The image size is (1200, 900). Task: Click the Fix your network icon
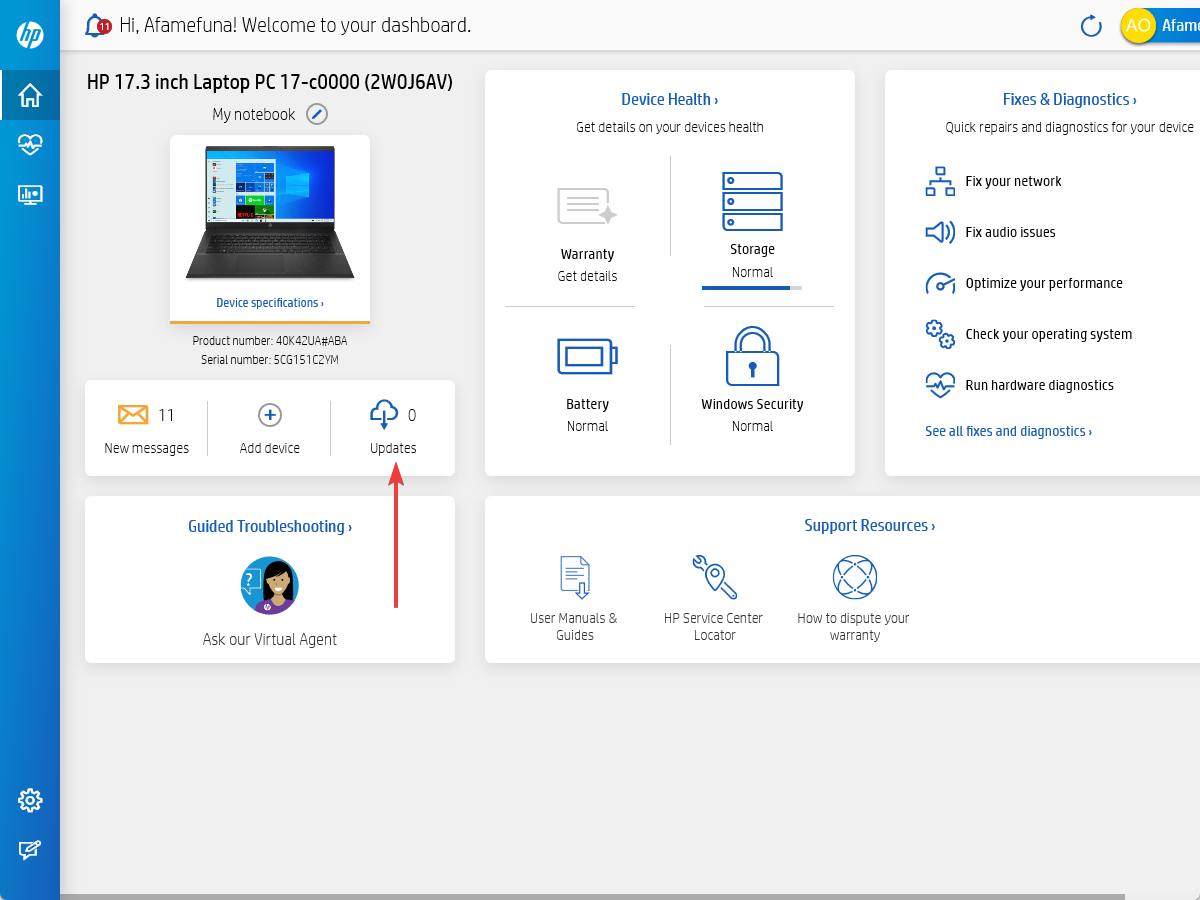tap(940, 181)
